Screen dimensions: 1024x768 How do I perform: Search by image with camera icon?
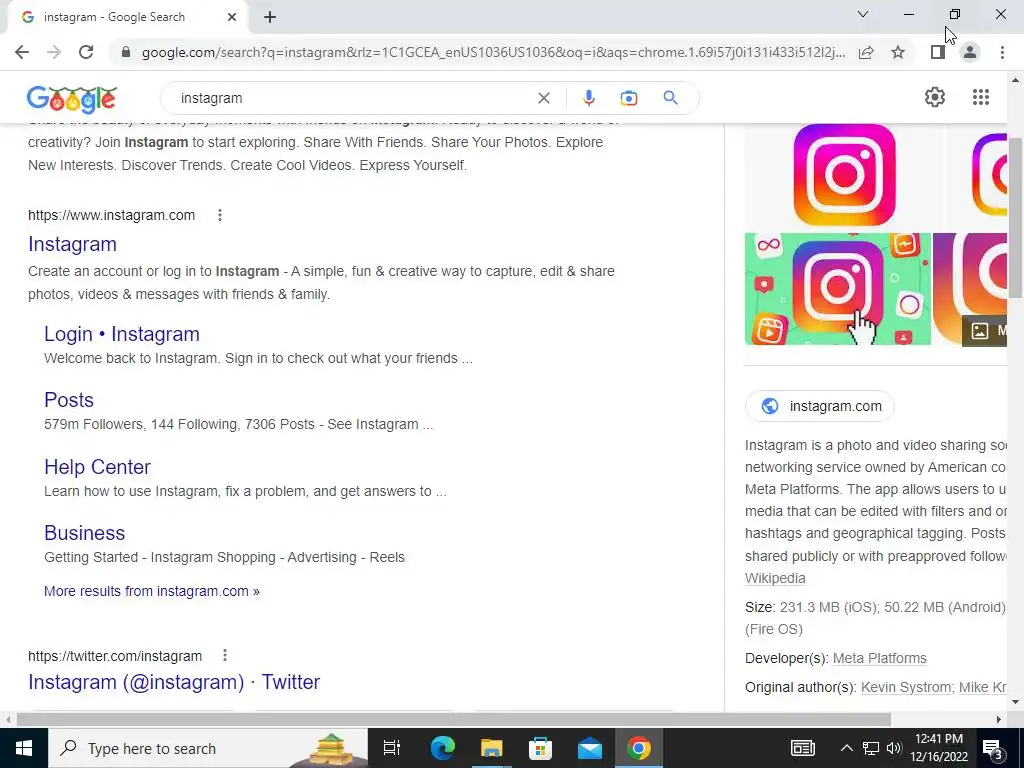[x=628, y=98]
